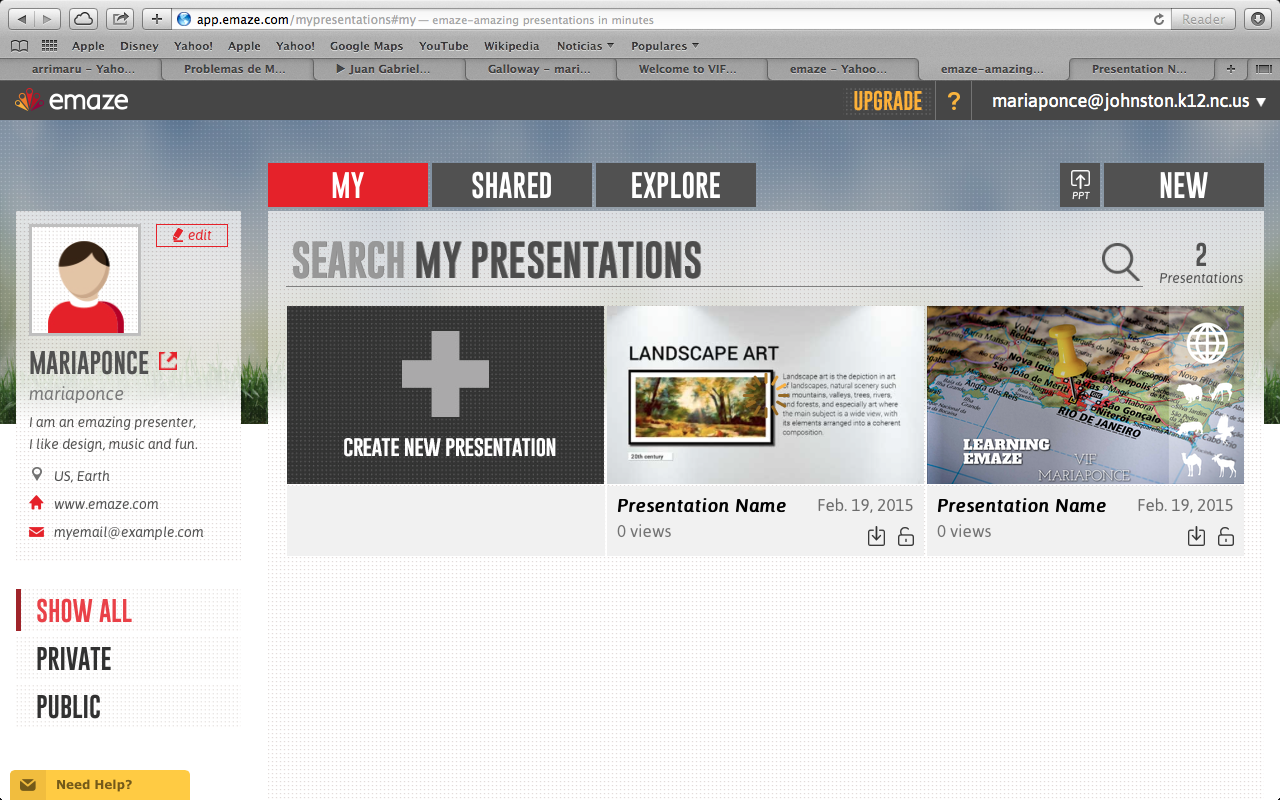1280x800 pixels.
Task: Click the Safari share icon
Action: [120, 19]
